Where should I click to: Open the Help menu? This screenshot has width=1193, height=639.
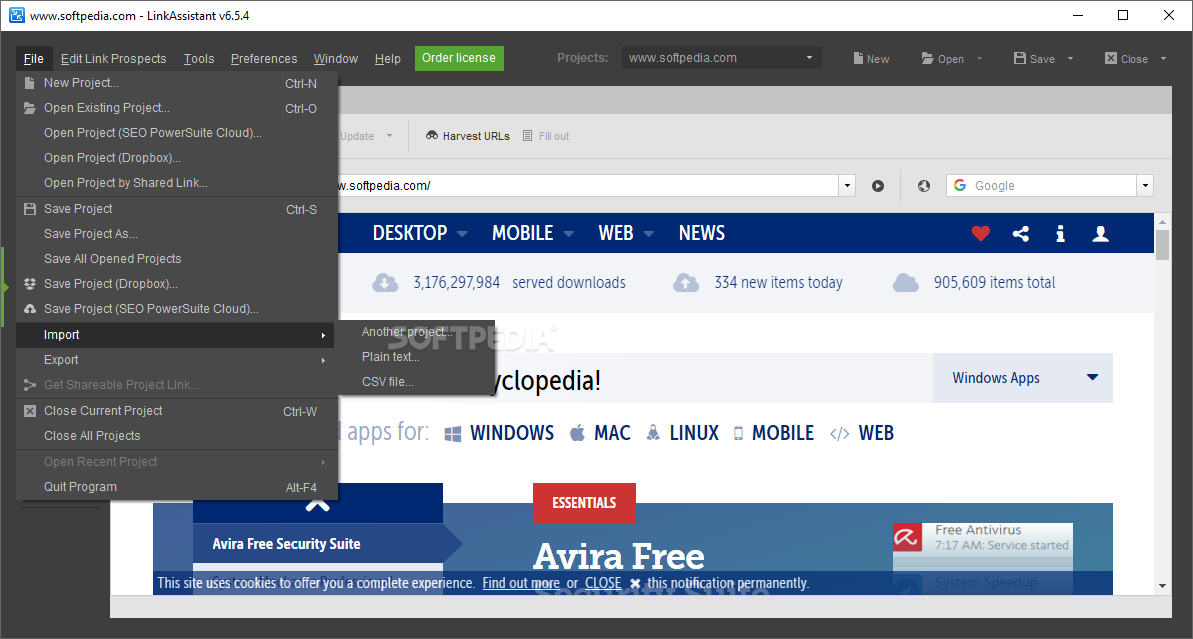(x=387, y=59)
